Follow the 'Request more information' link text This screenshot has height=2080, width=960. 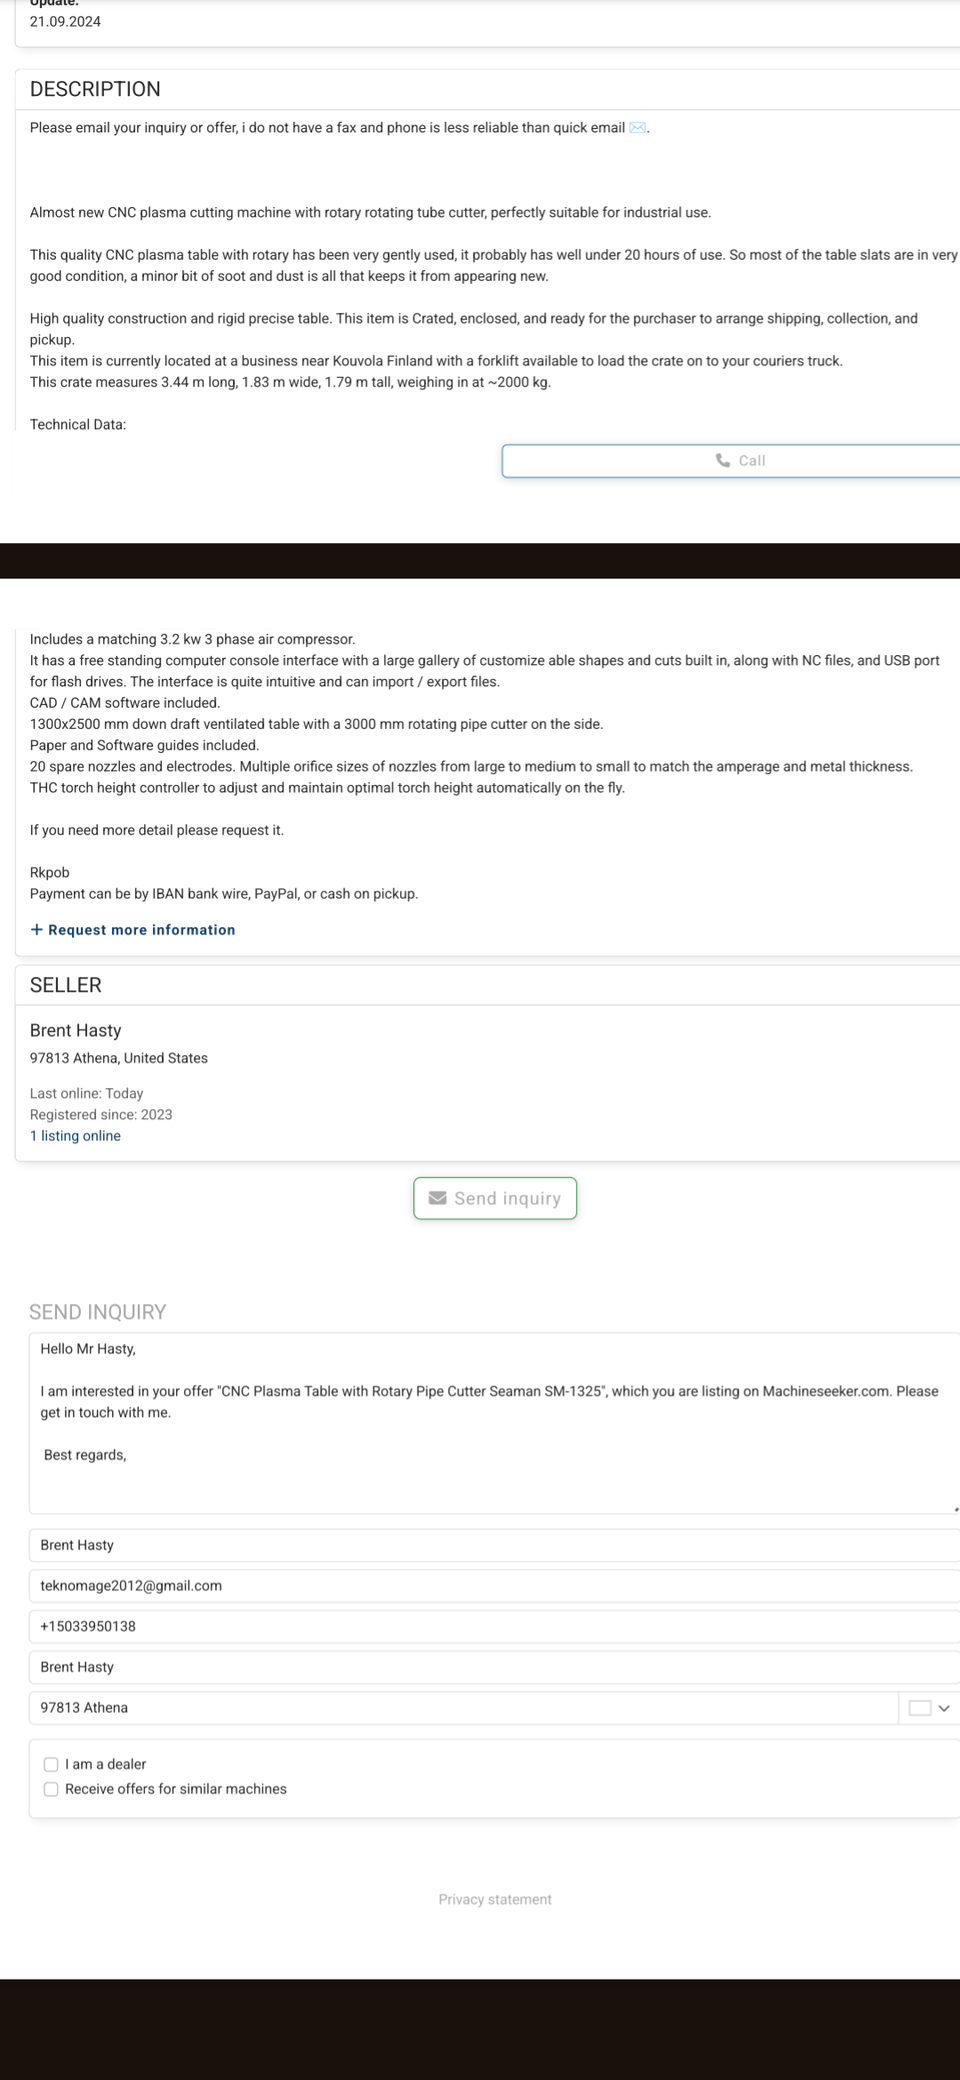[x=142, y=930]
